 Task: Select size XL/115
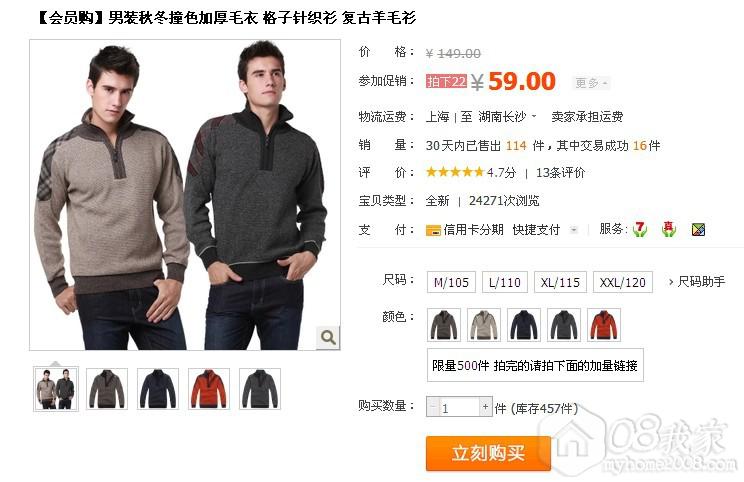(560, 282)
